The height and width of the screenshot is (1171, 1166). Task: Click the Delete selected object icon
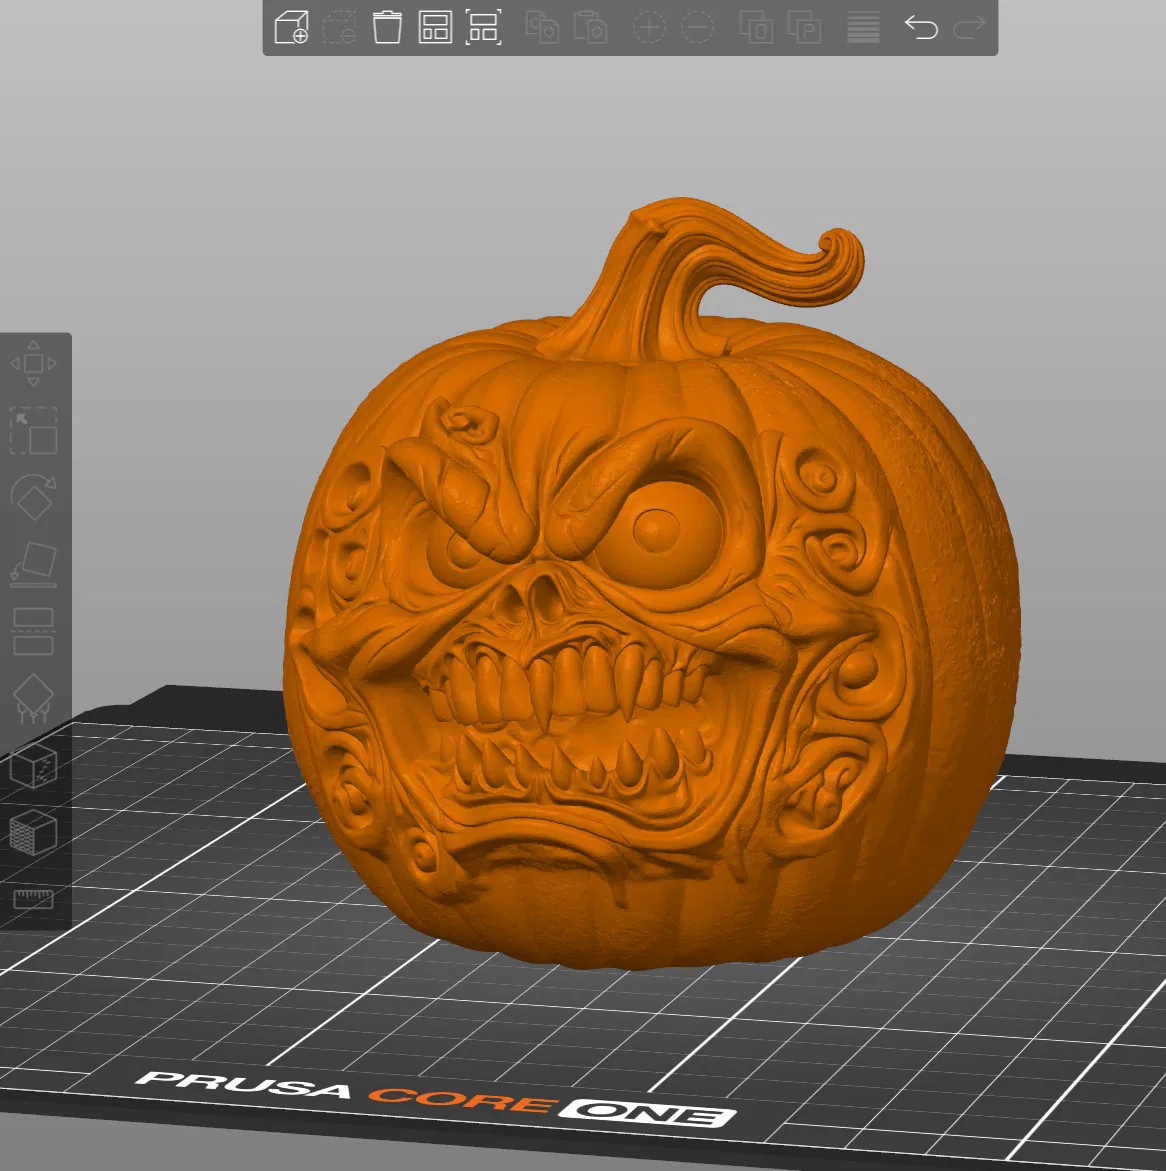click(339, 28)
